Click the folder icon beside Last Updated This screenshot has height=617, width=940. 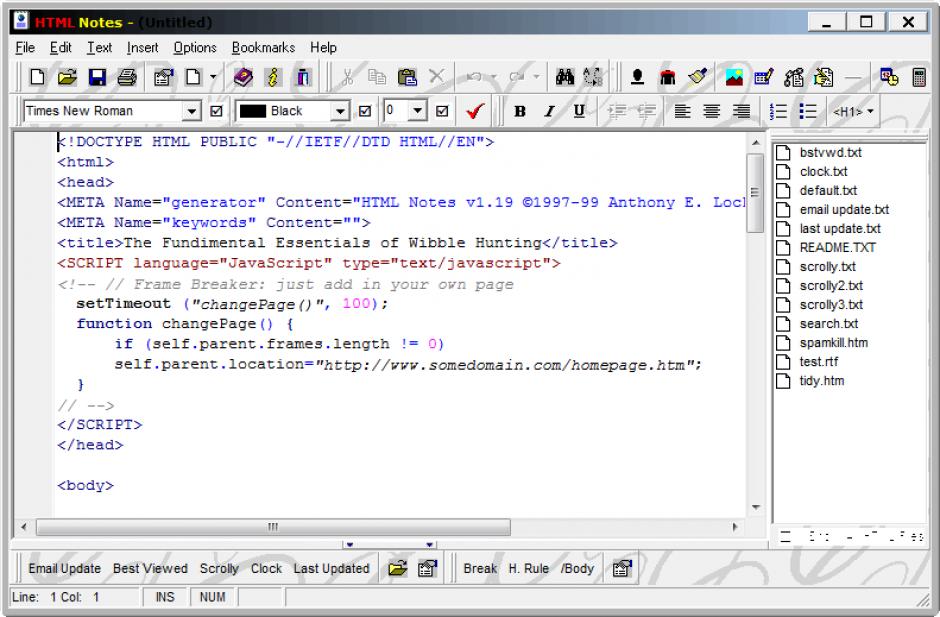[397, 568]
